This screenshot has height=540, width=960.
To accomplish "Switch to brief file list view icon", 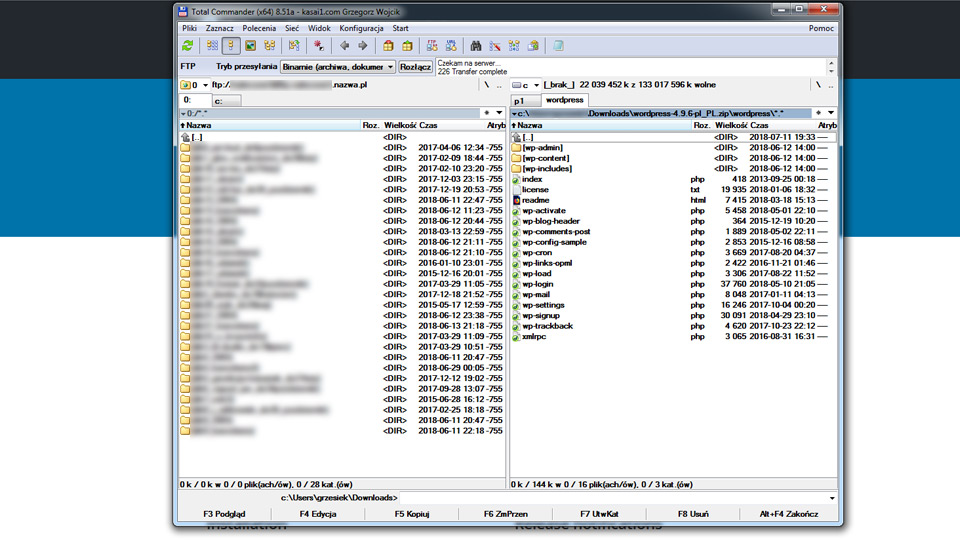I will click(212, 46).
